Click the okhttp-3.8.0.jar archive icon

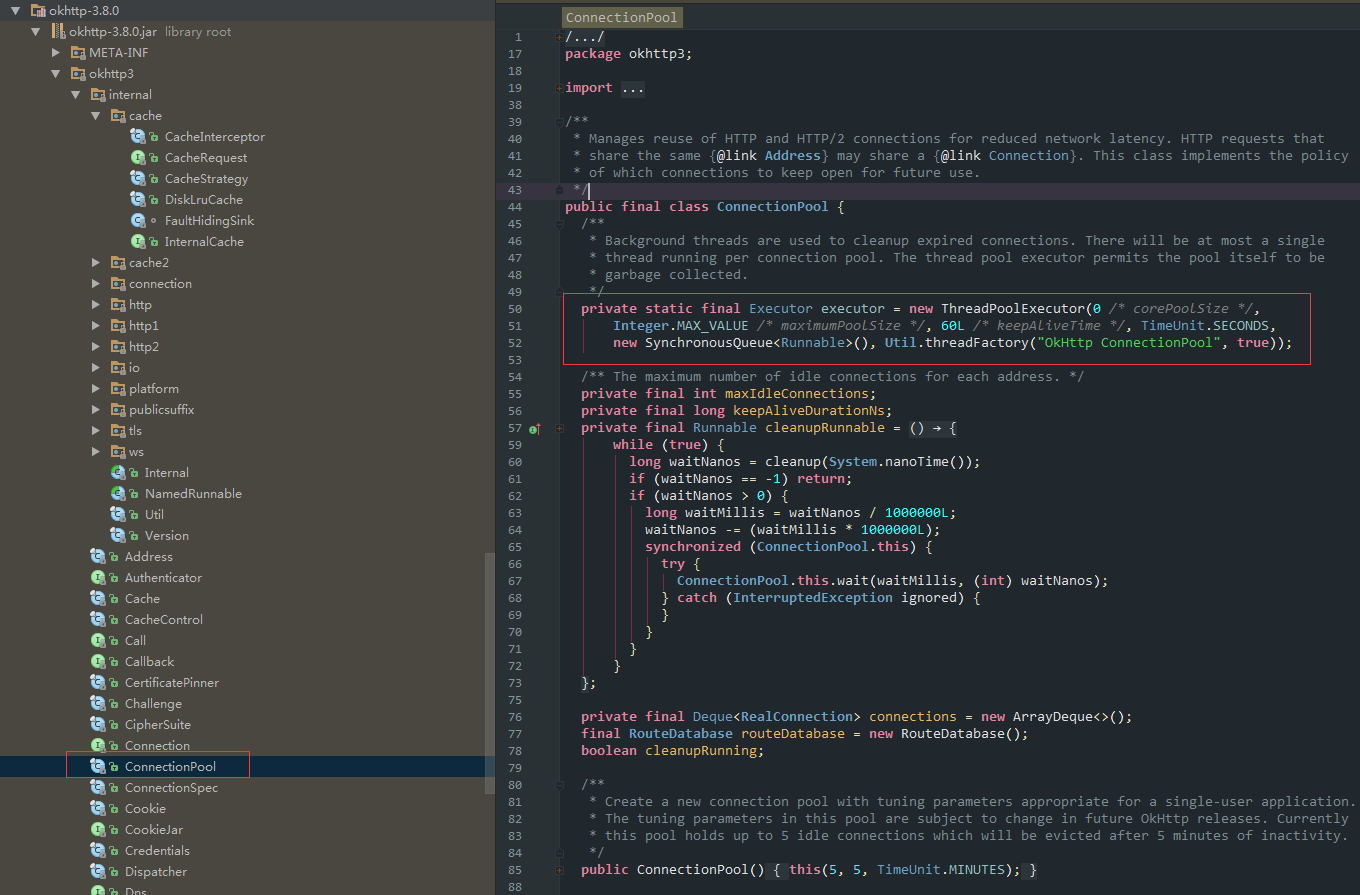point(58,32)
